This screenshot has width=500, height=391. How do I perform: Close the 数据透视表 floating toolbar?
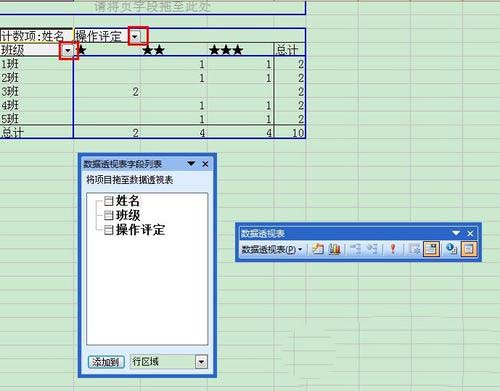pos(470,233)
